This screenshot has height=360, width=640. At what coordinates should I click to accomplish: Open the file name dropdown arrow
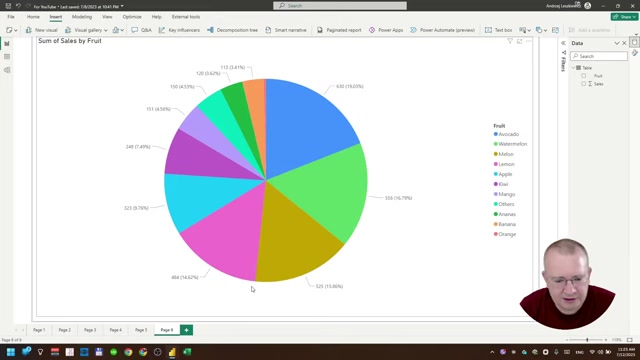coord(122,6)
